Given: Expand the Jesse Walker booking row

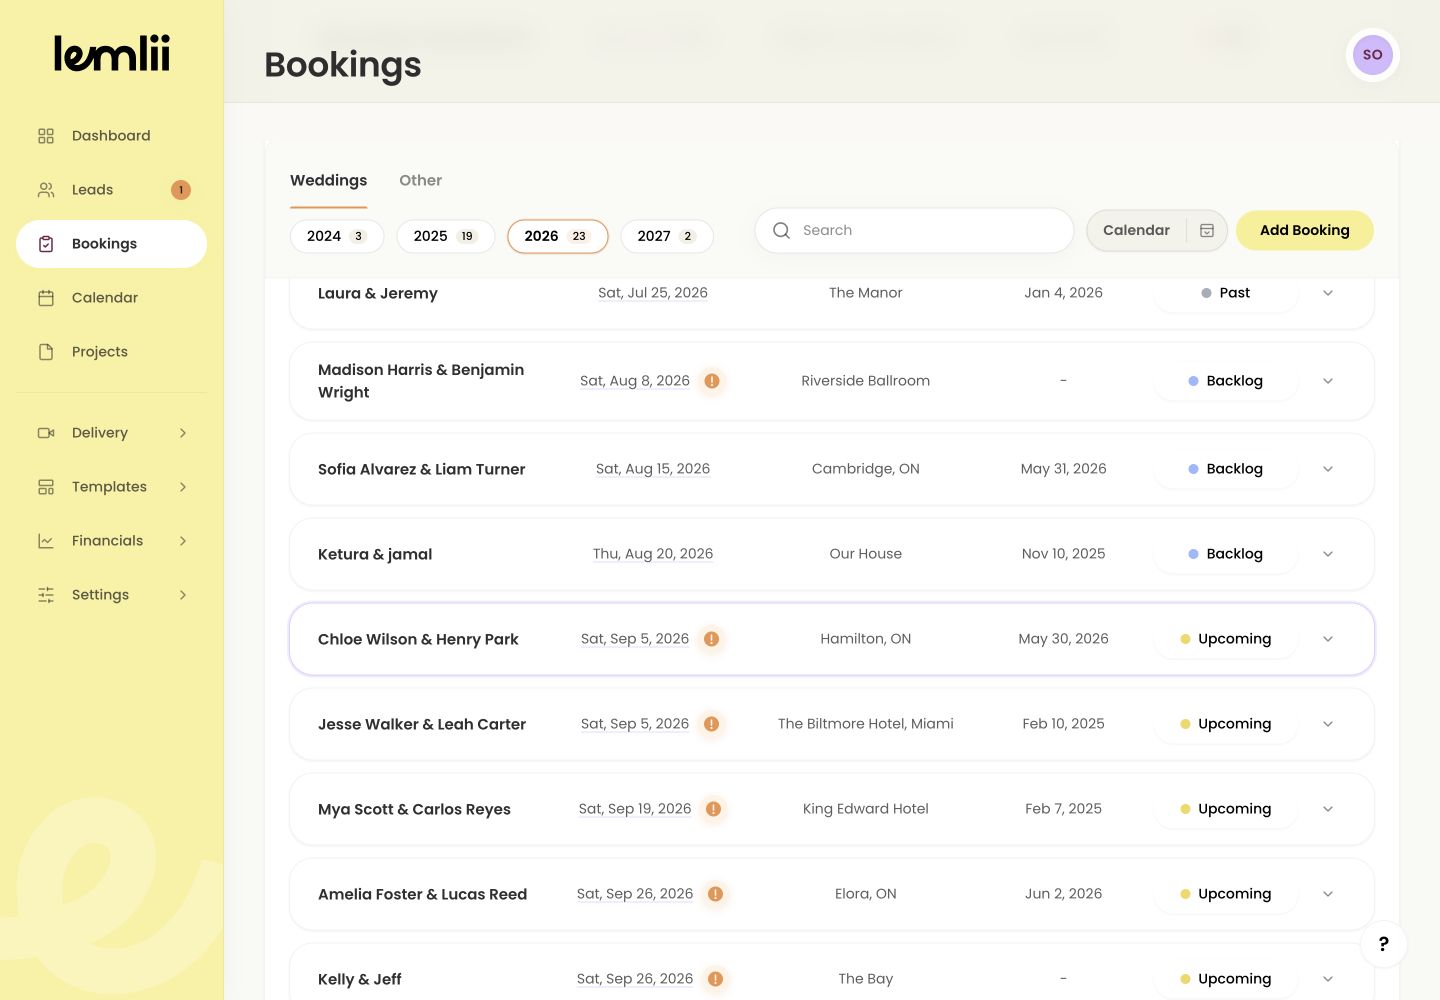Looking at the screenshot, I should pyautogui.click(x=1328, y=724).
